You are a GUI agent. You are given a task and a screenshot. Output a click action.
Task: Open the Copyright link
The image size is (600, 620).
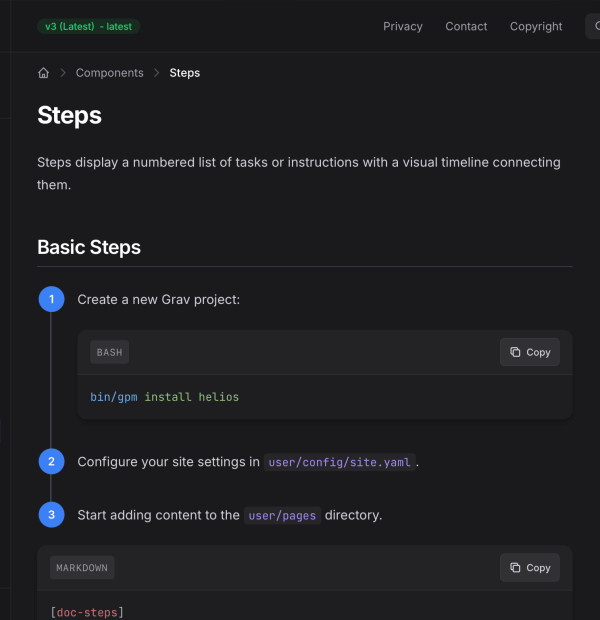pyautogui.click(x=536, y=27)
